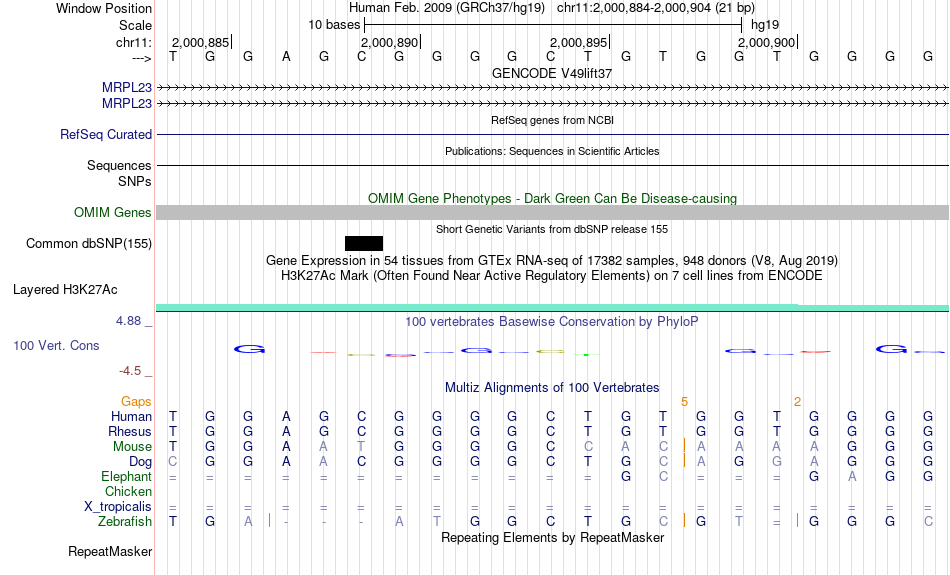Click the orange Gaps row label
950x575 pixels.
pyautogui.click(x=136, y=402)
